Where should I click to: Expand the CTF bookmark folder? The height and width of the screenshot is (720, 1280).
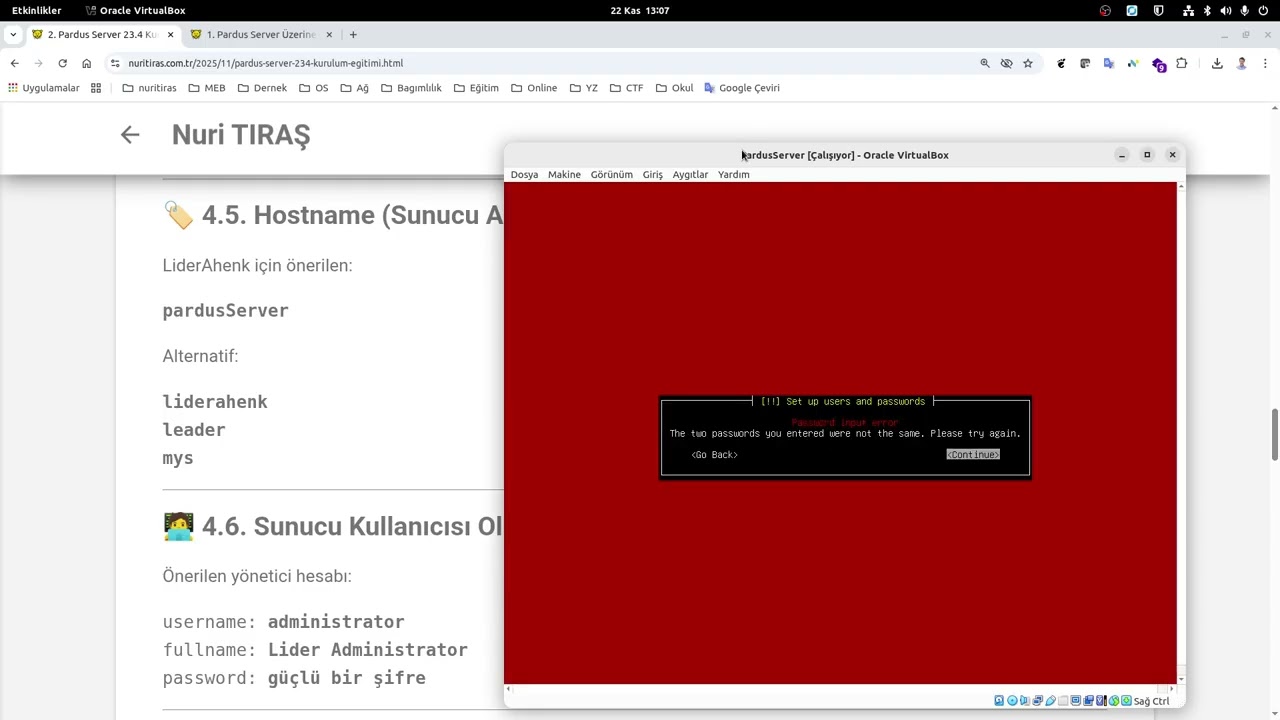626,88
